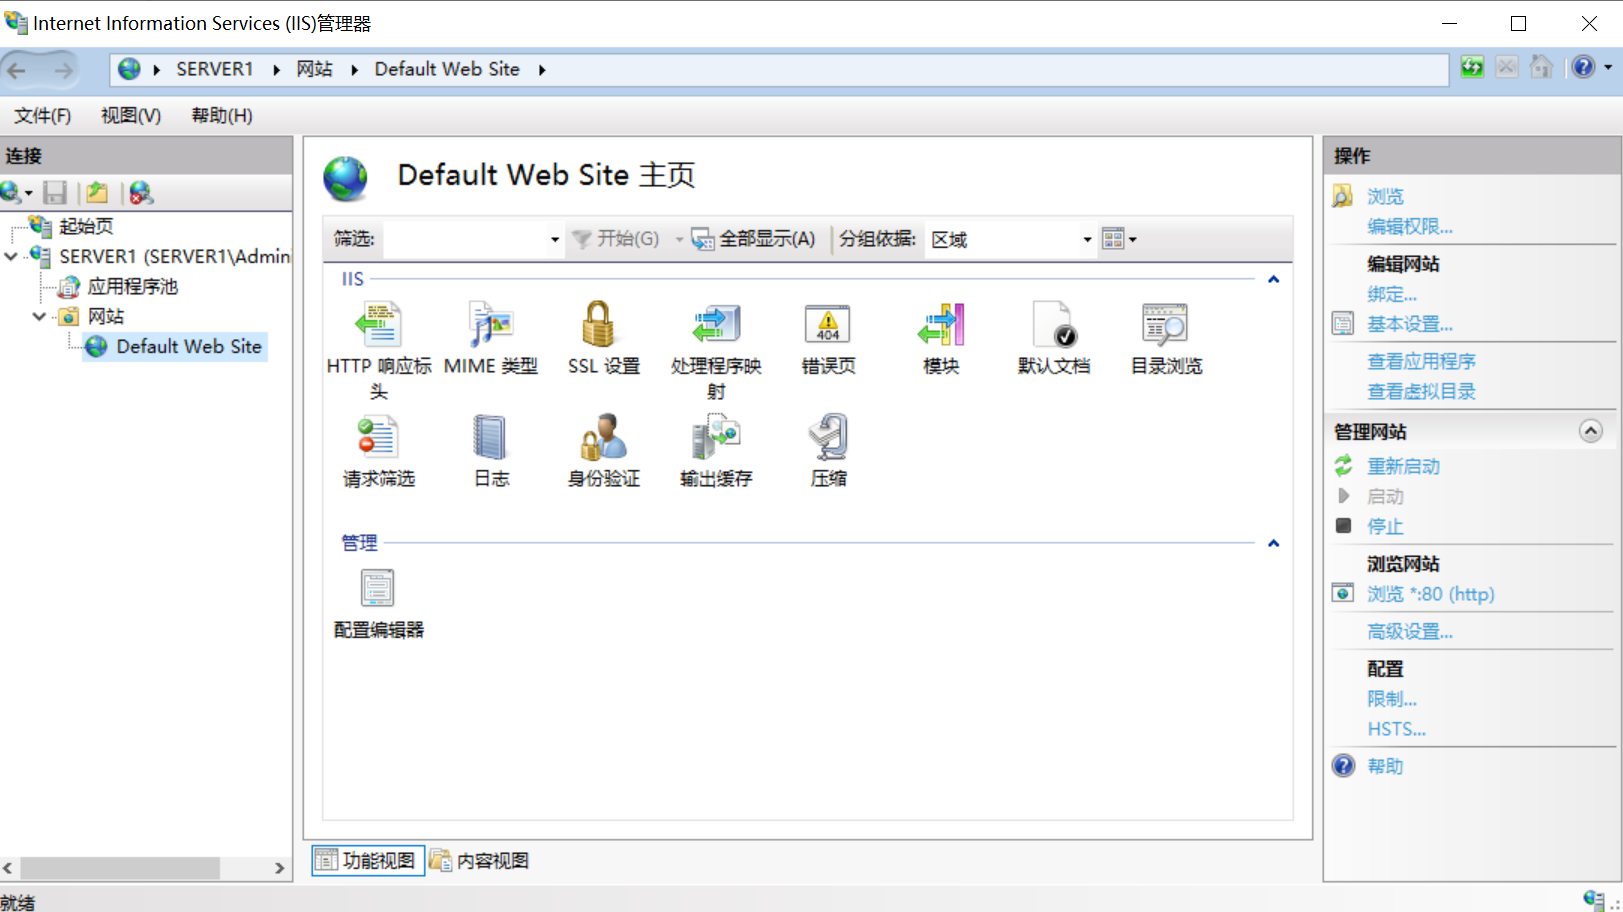
Task: Select Default Web Site tree node
Action: click(188, 347)
